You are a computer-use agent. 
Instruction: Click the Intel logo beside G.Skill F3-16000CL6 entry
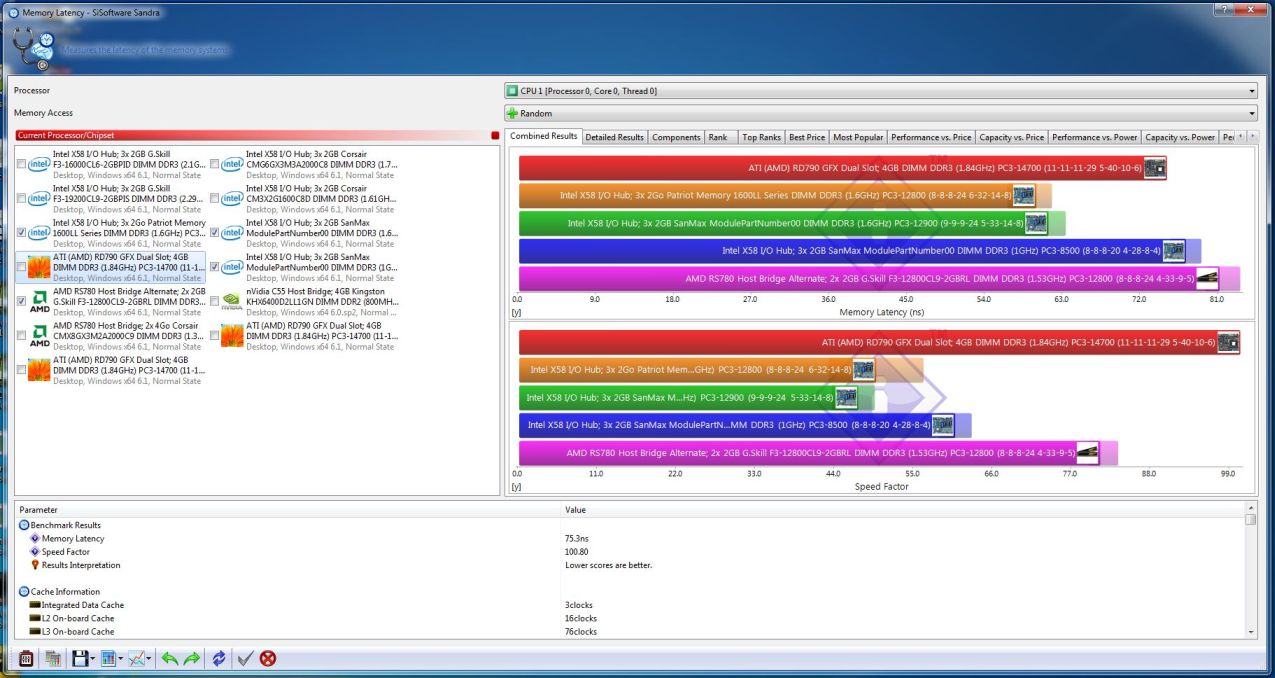(x=39, y=164)
